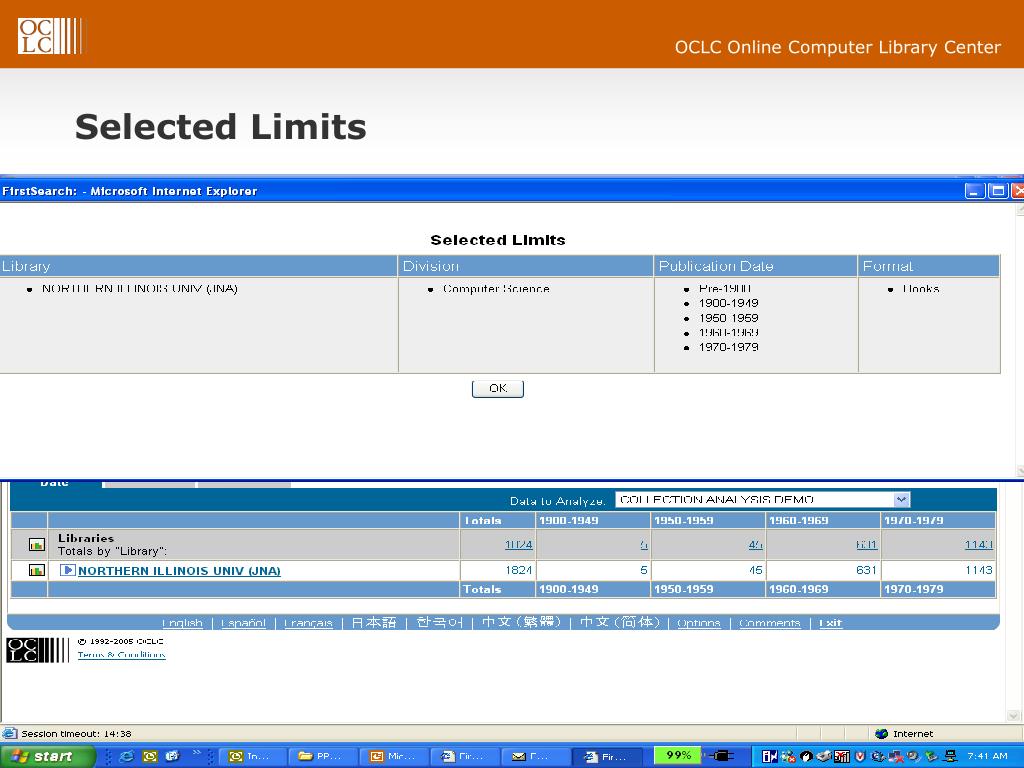Click the Library column header

[x=198, y=266]
